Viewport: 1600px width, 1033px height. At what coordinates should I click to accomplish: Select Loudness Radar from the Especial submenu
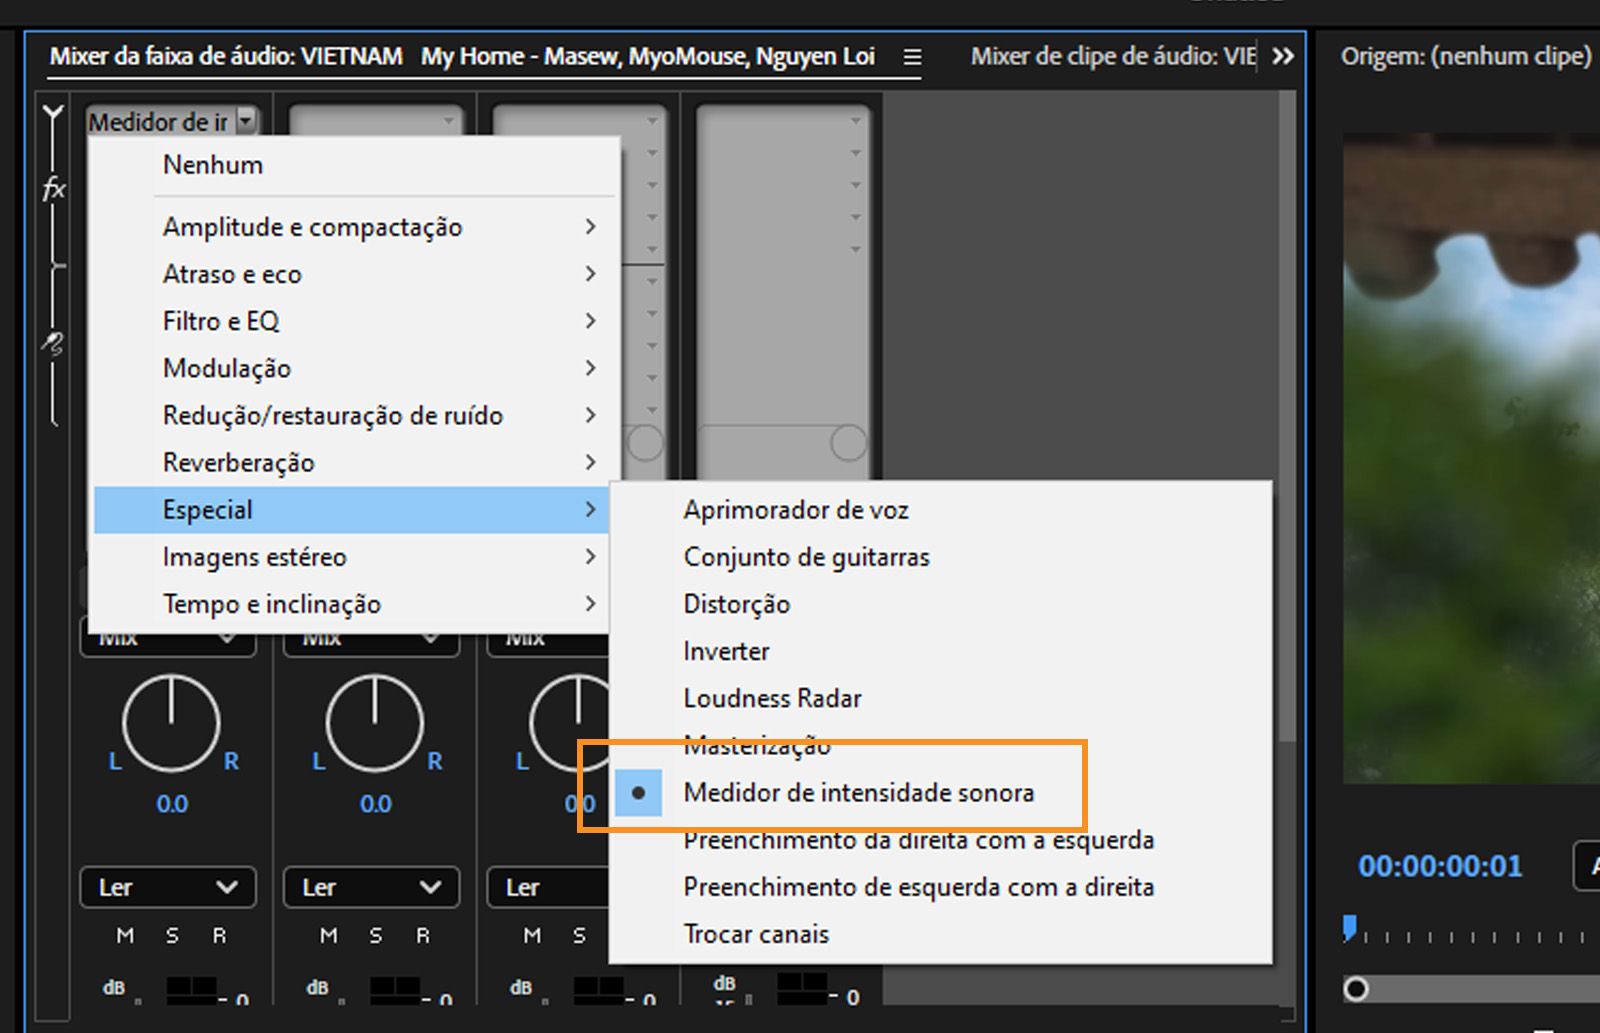tap(772, 698)
